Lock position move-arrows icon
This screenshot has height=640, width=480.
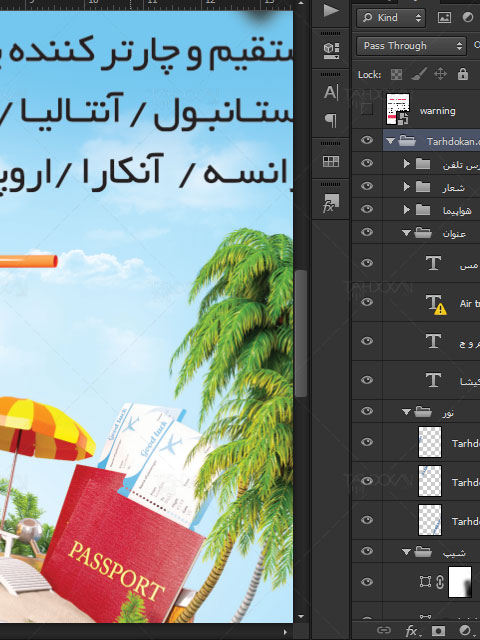440,74
